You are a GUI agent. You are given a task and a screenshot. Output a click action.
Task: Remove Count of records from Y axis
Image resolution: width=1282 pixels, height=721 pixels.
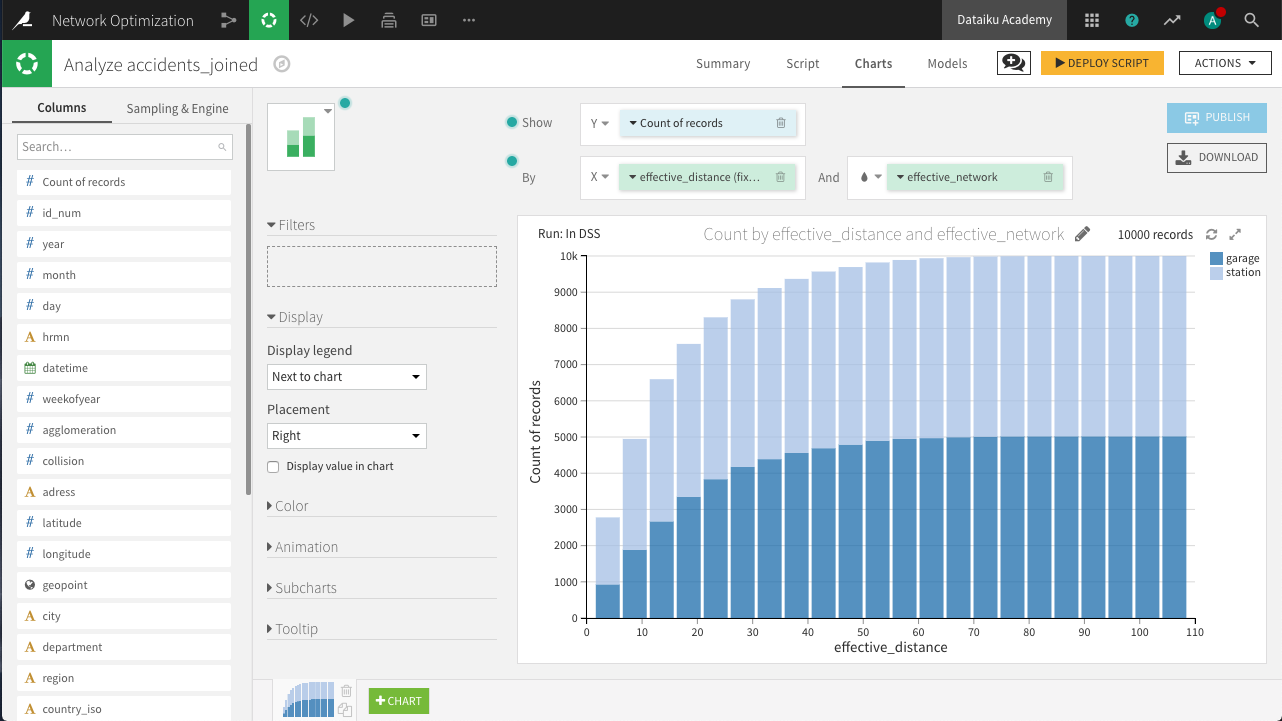781,123
